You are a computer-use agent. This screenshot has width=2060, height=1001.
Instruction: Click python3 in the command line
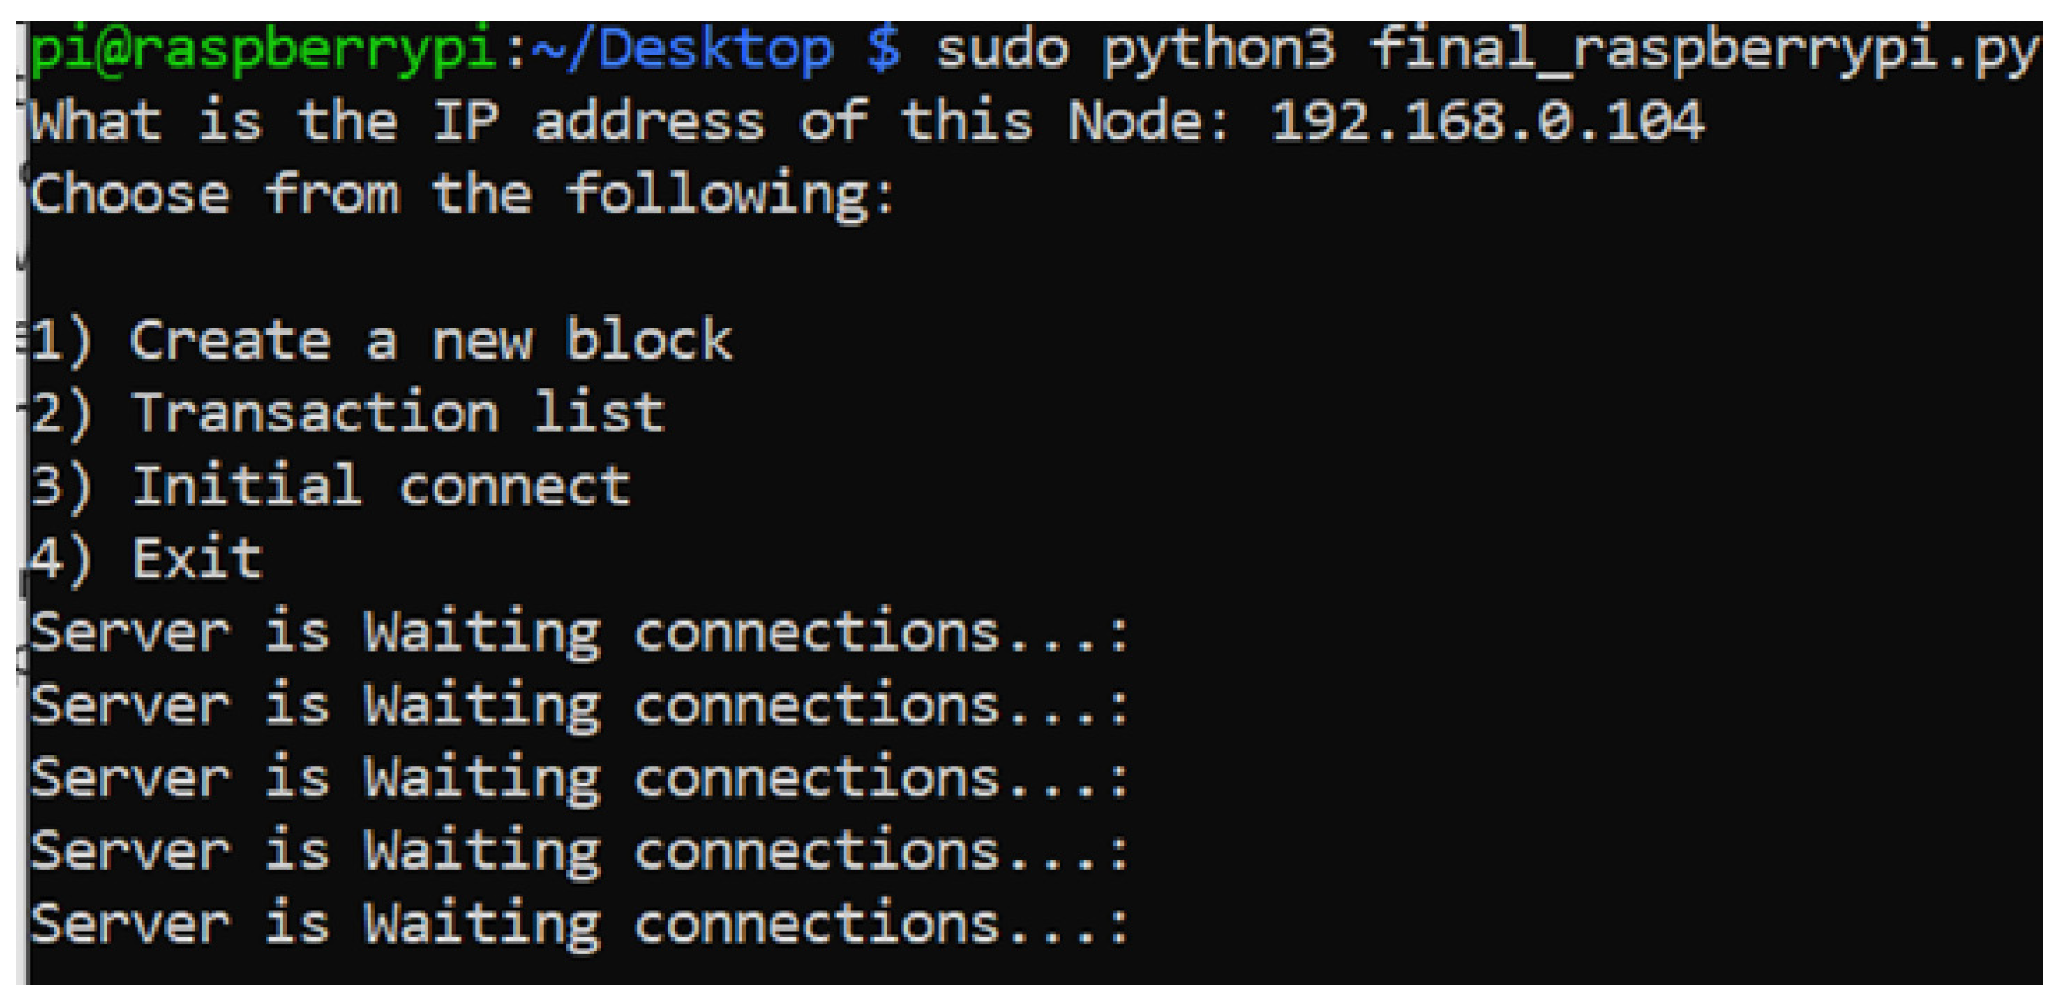point(1218,50)
